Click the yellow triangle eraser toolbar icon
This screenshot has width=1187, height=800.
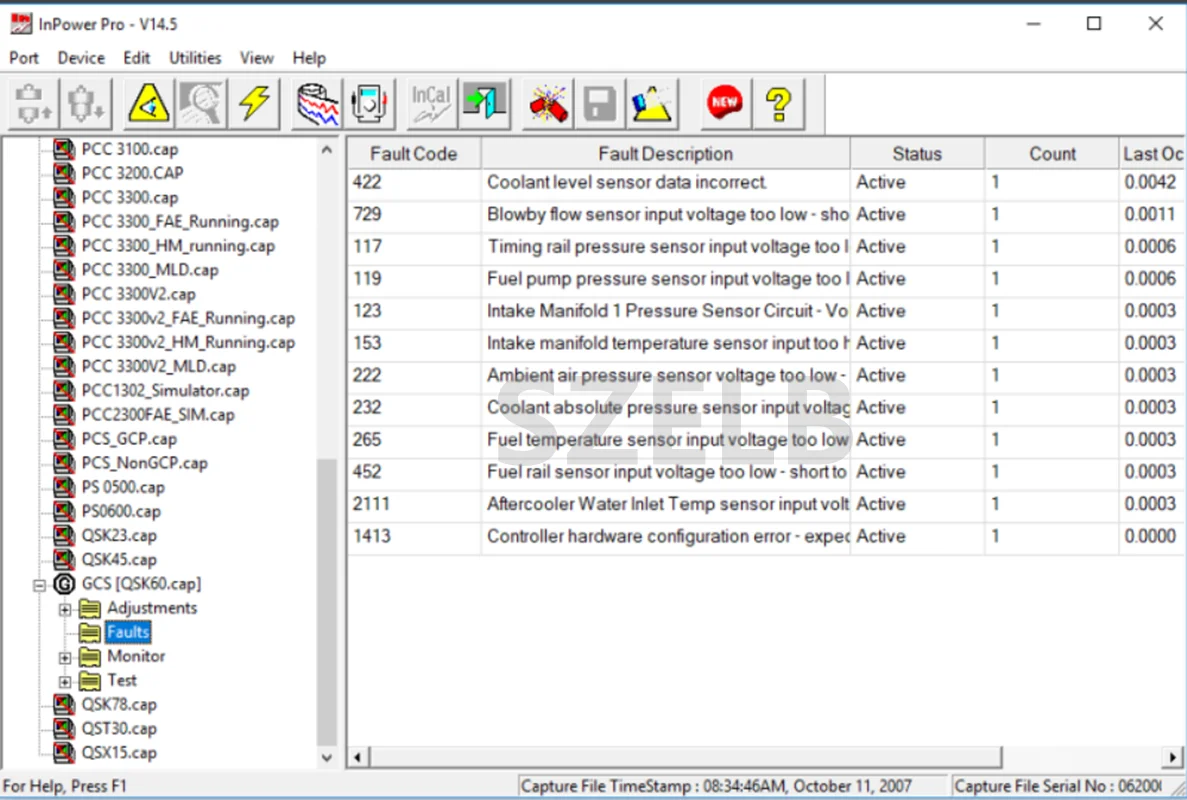coord(653,104)
